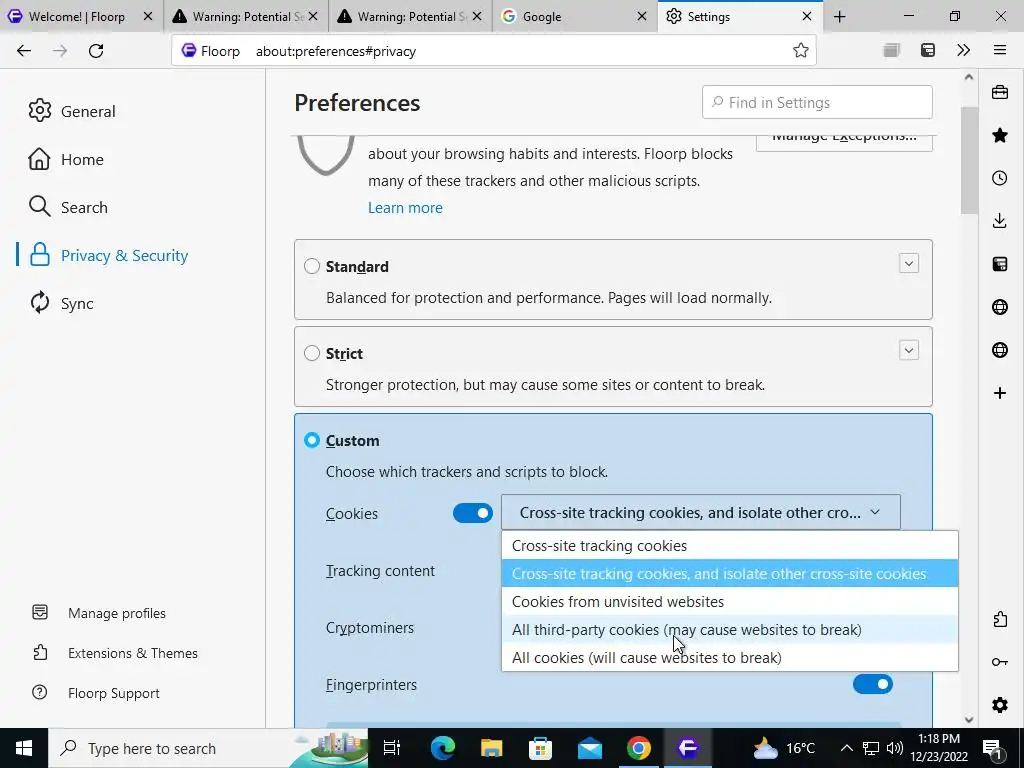The height and width of the screenshot is (768, 1024).
Task: Click the Learn more link
Action: click(405, 208)
